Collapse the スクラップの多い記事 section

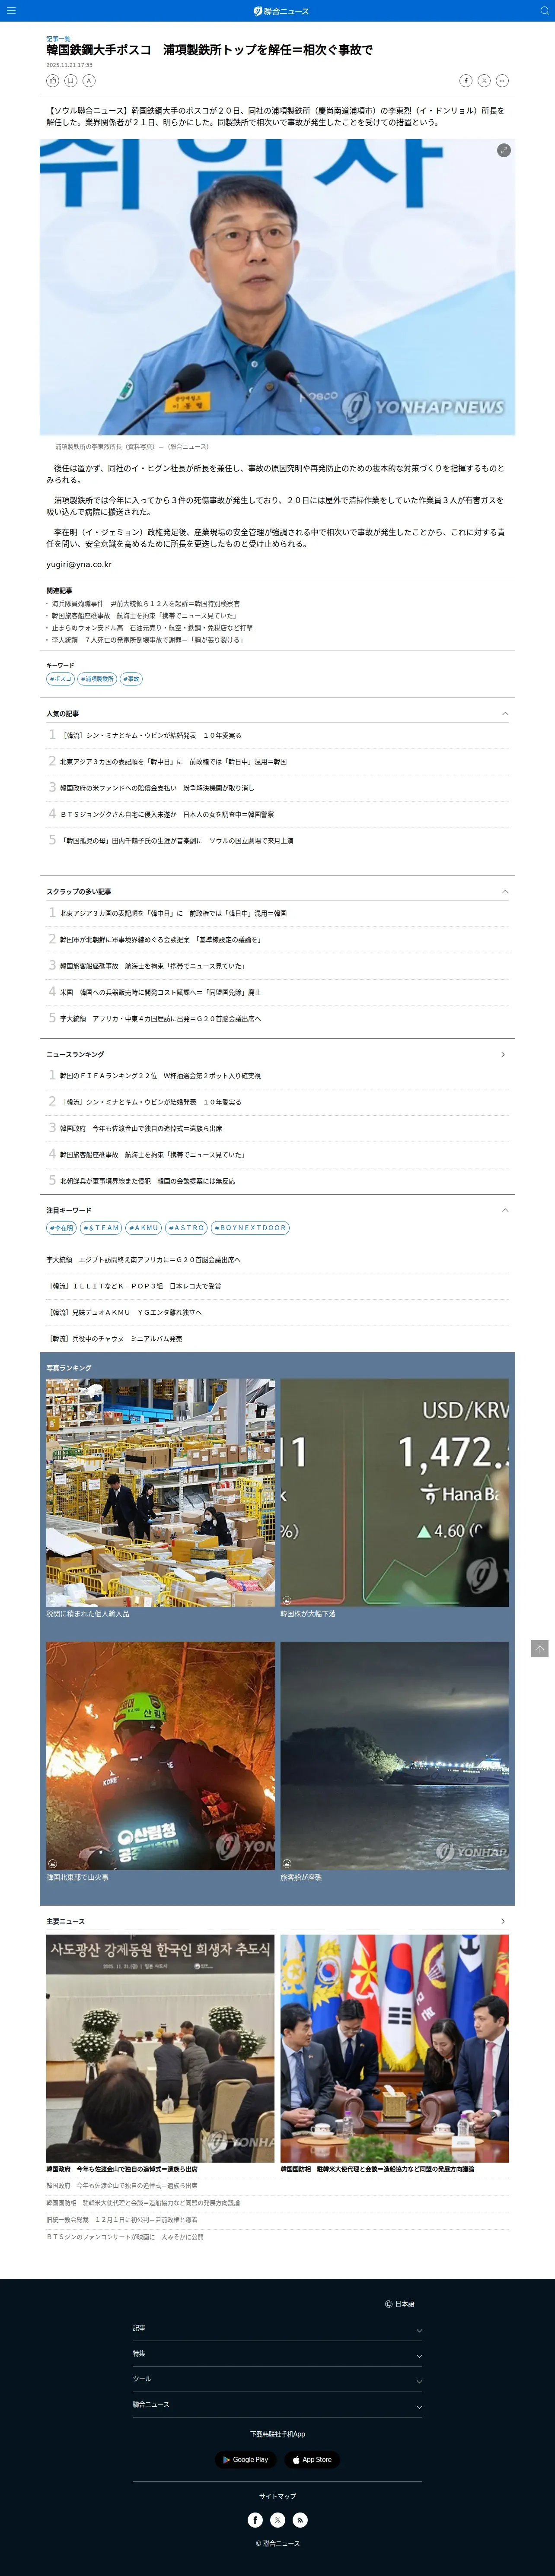click(x=505, y=891)
